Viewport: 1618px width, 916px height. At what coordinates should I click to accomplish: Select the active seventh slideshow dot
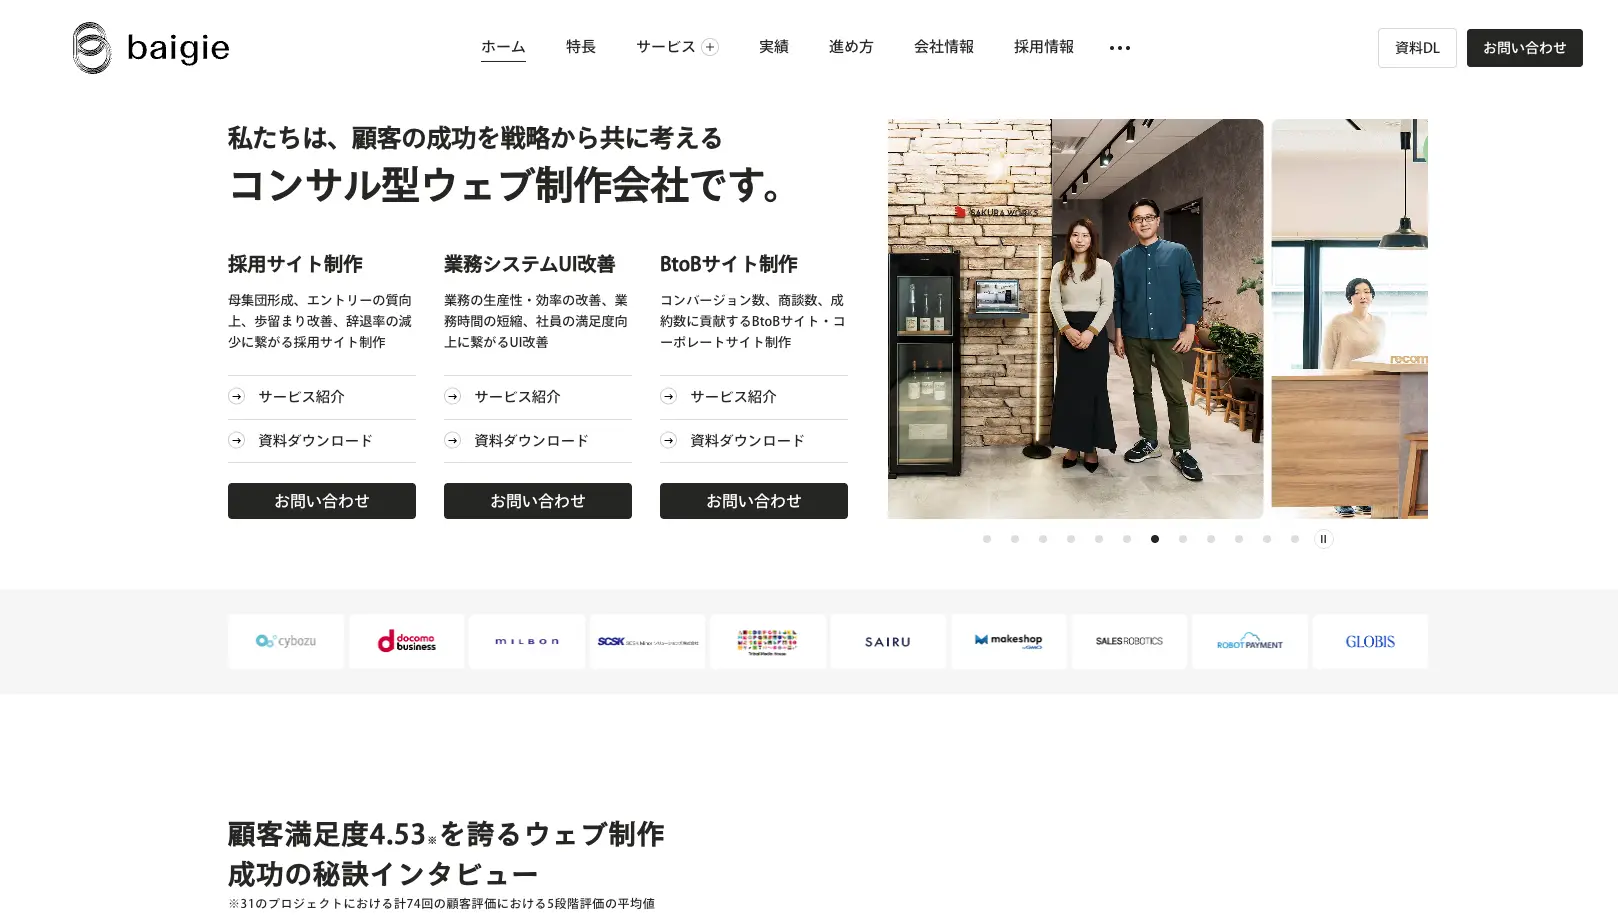[x=1155, y=539]
